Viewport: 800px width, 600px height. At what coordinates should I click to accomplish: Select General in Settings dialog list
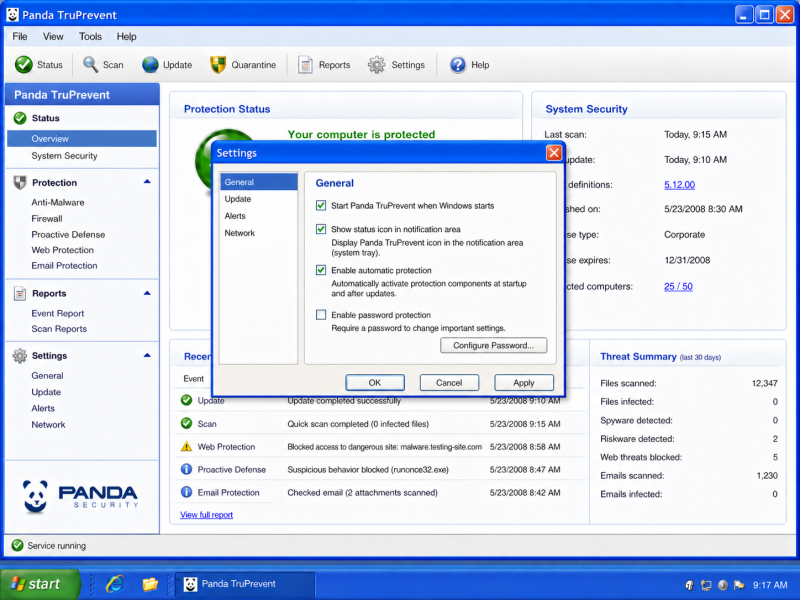tap(259, 182)
